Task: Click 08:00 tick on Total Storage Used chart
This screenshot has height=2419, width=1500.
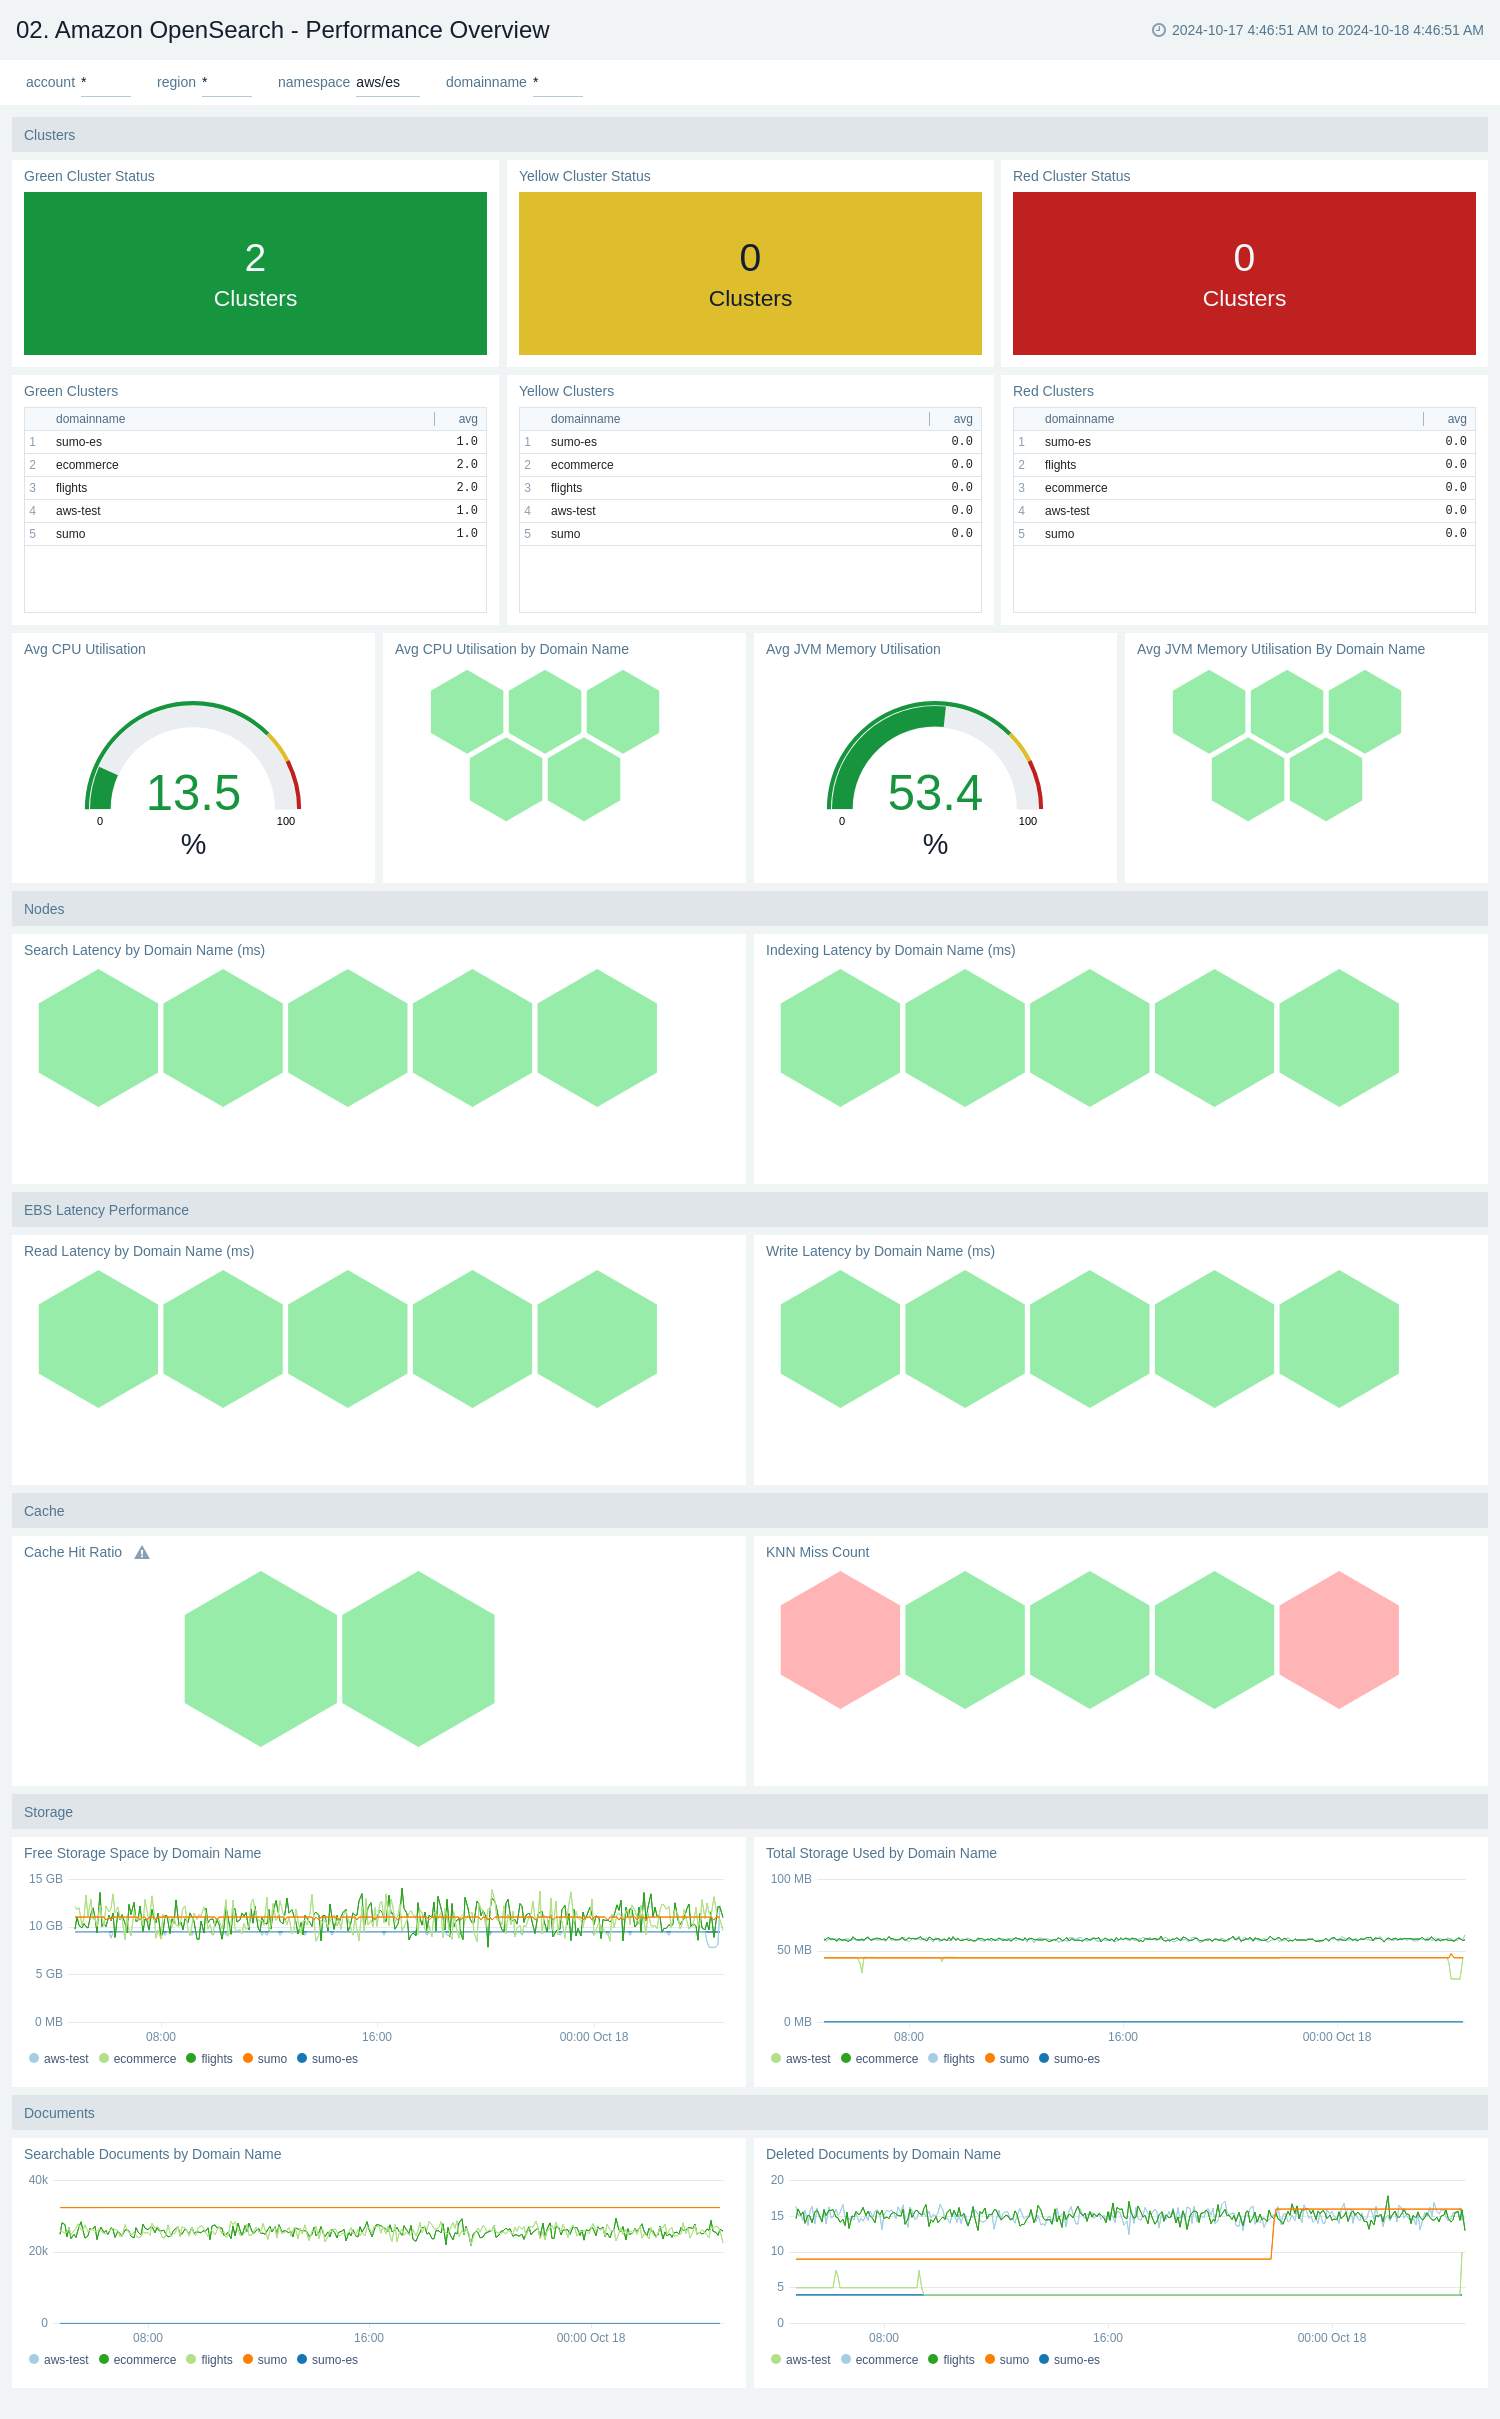Action: coord(909,2037)
